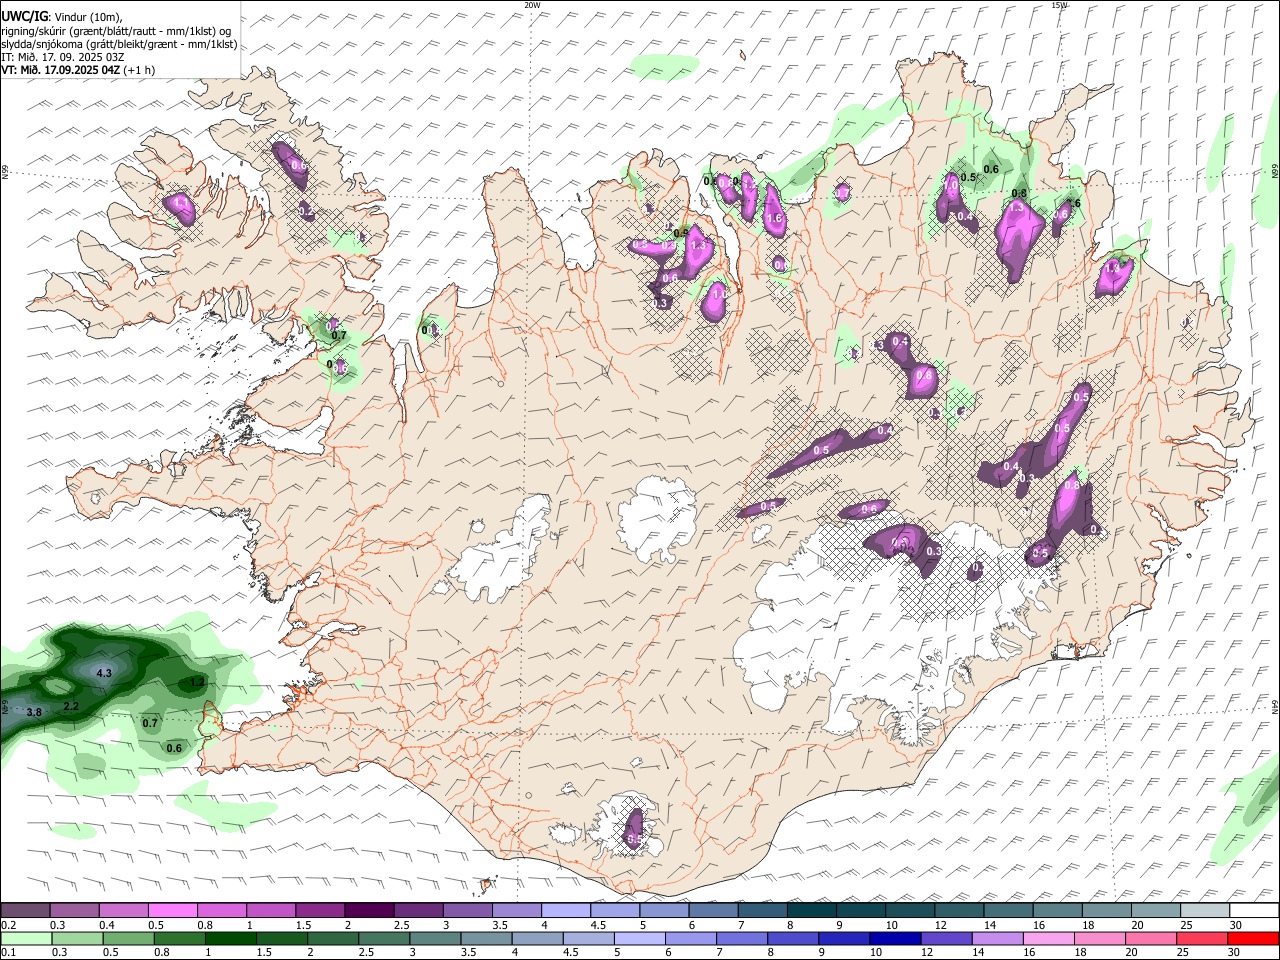Click the 2.2 rain value offshore southwest
The image size is (1280, 960).
tap(71, 706)
